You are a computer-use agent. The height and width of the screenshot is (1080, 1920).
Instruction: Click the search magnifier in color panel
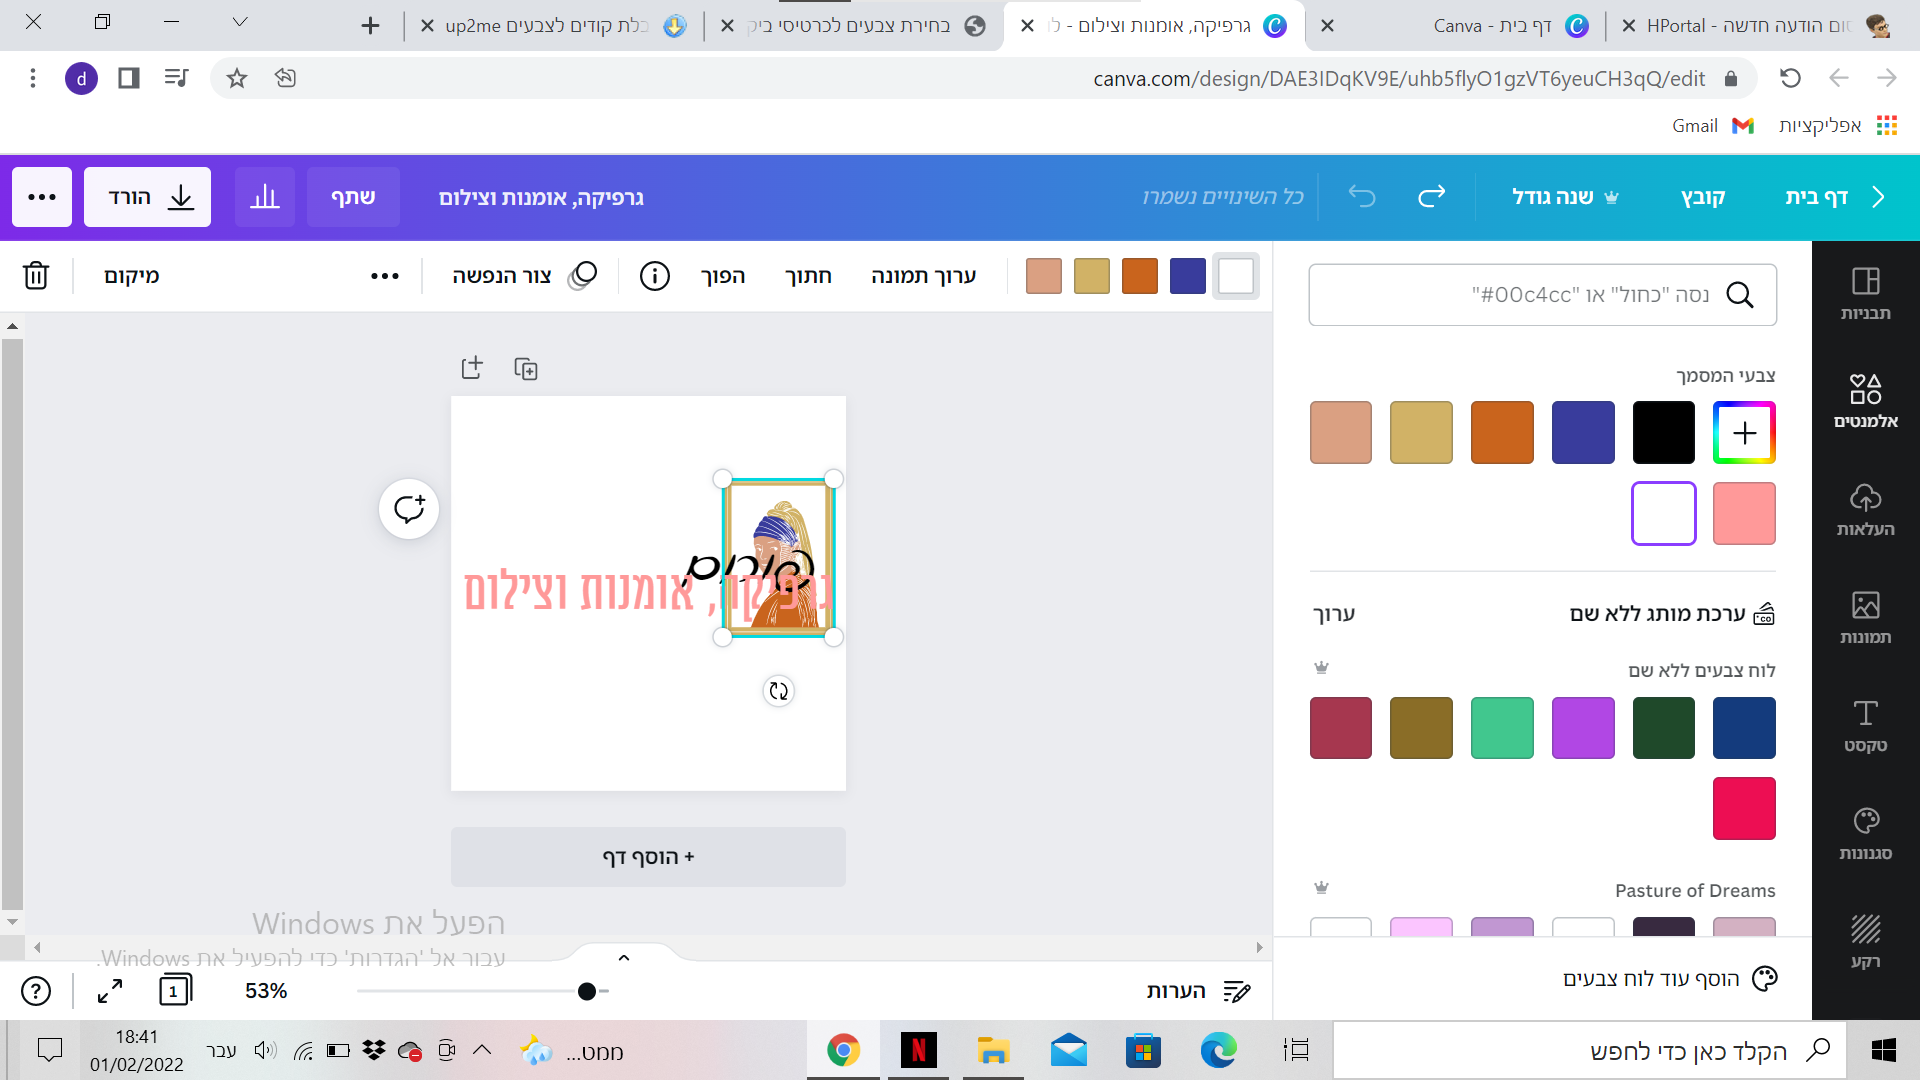(1740, 295)
